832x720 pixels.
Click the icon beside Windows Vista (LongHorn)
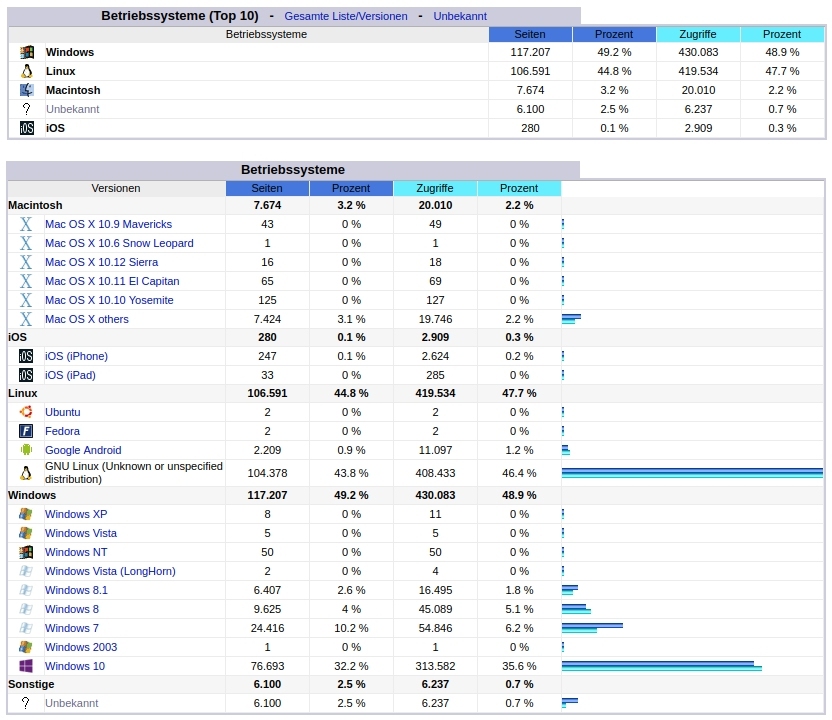(25, 571)
